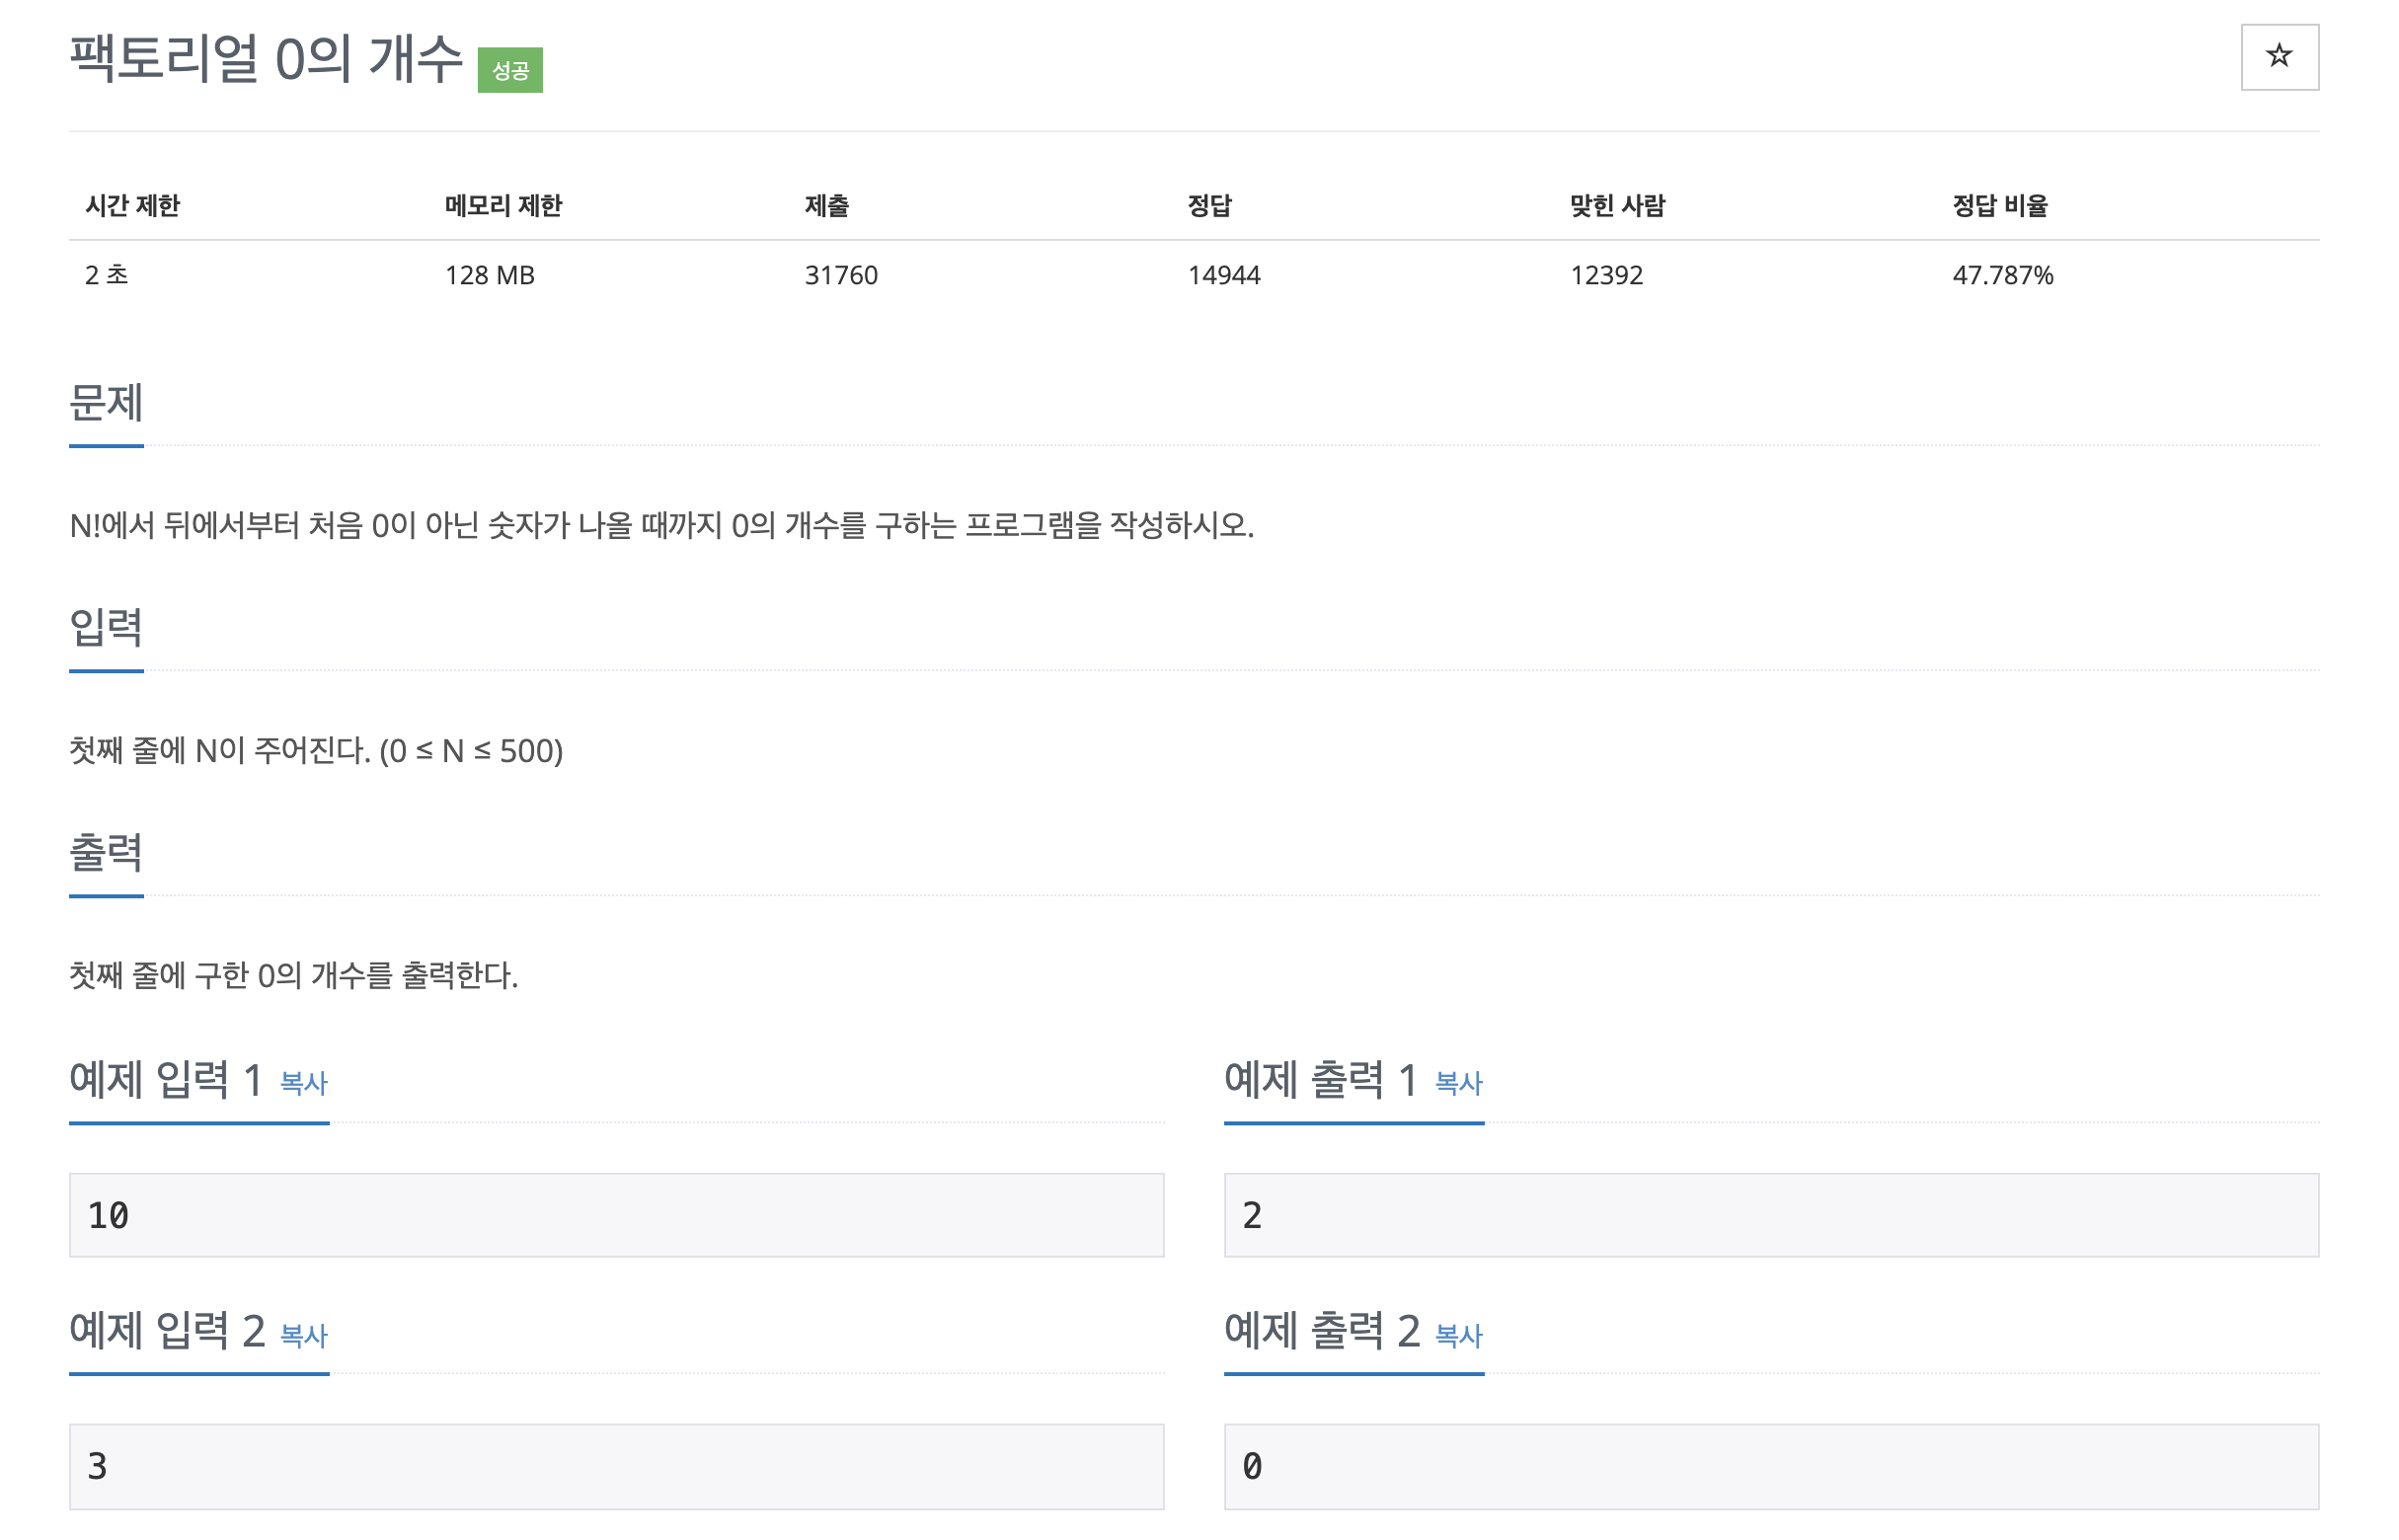Click the 팩토리얼 0의 개수 title
Image resolution: width=2399 pixels, height=1540 pixels.
pyautogui.click(x=265, y=58)
